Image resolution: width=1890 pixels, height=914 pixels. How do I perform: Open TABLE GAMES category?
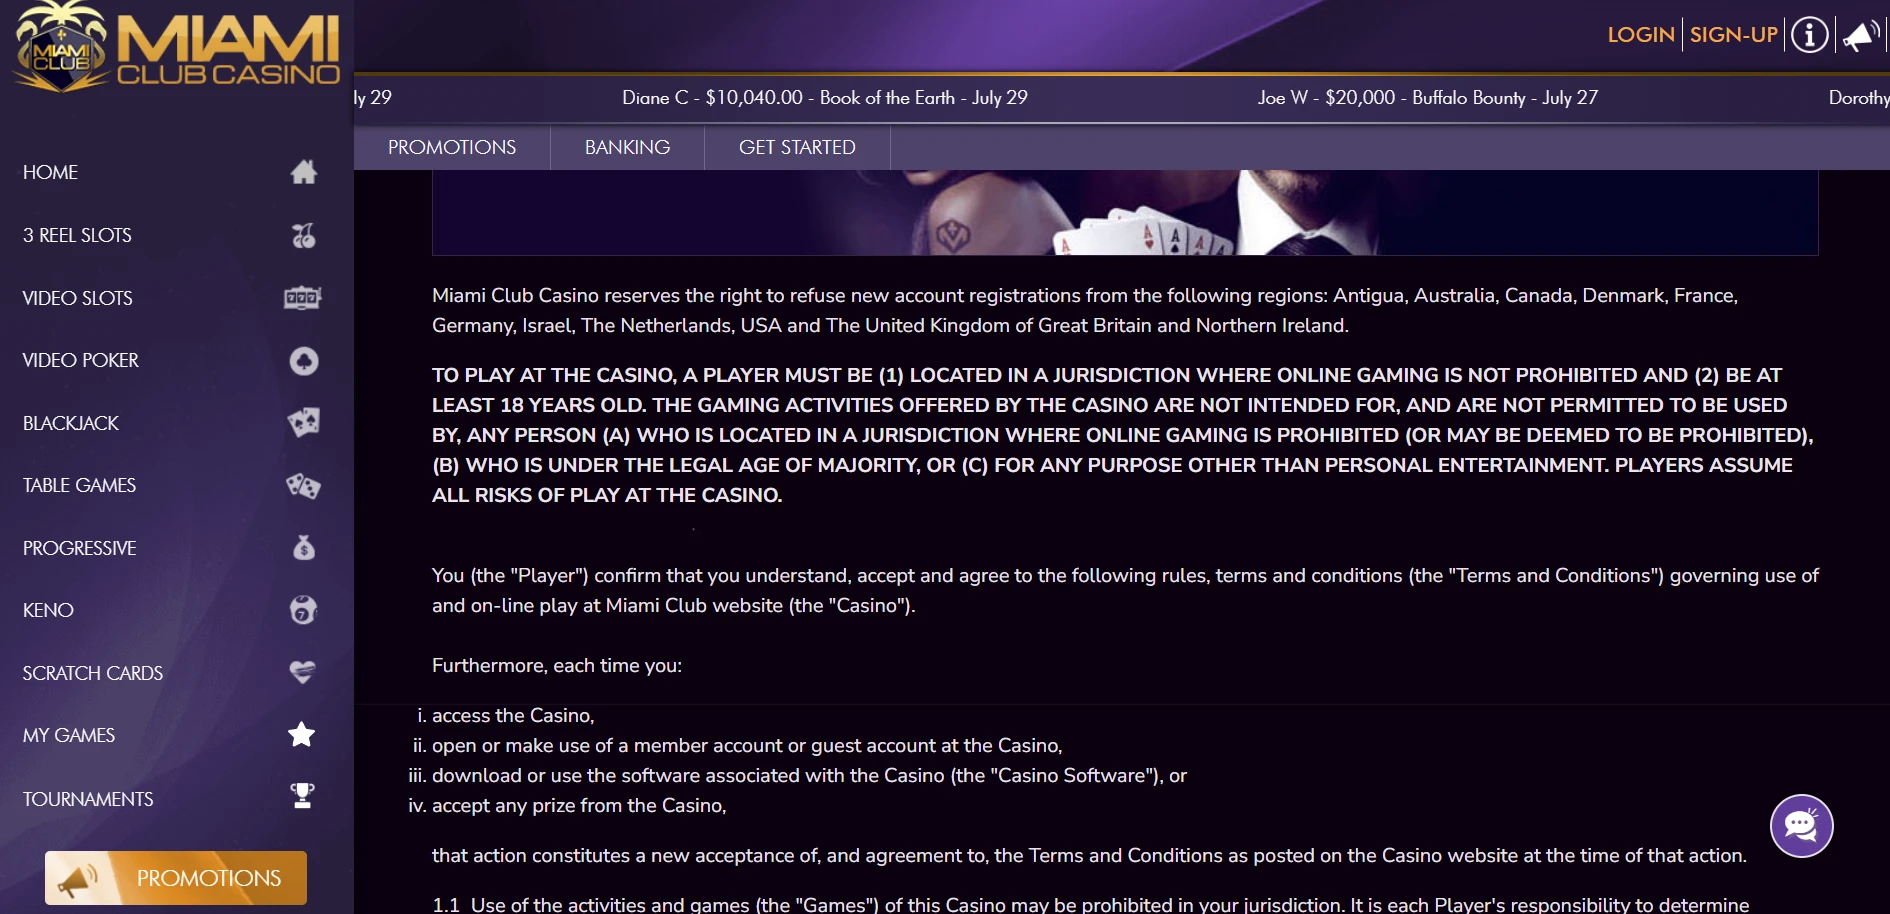click(79, 485)
